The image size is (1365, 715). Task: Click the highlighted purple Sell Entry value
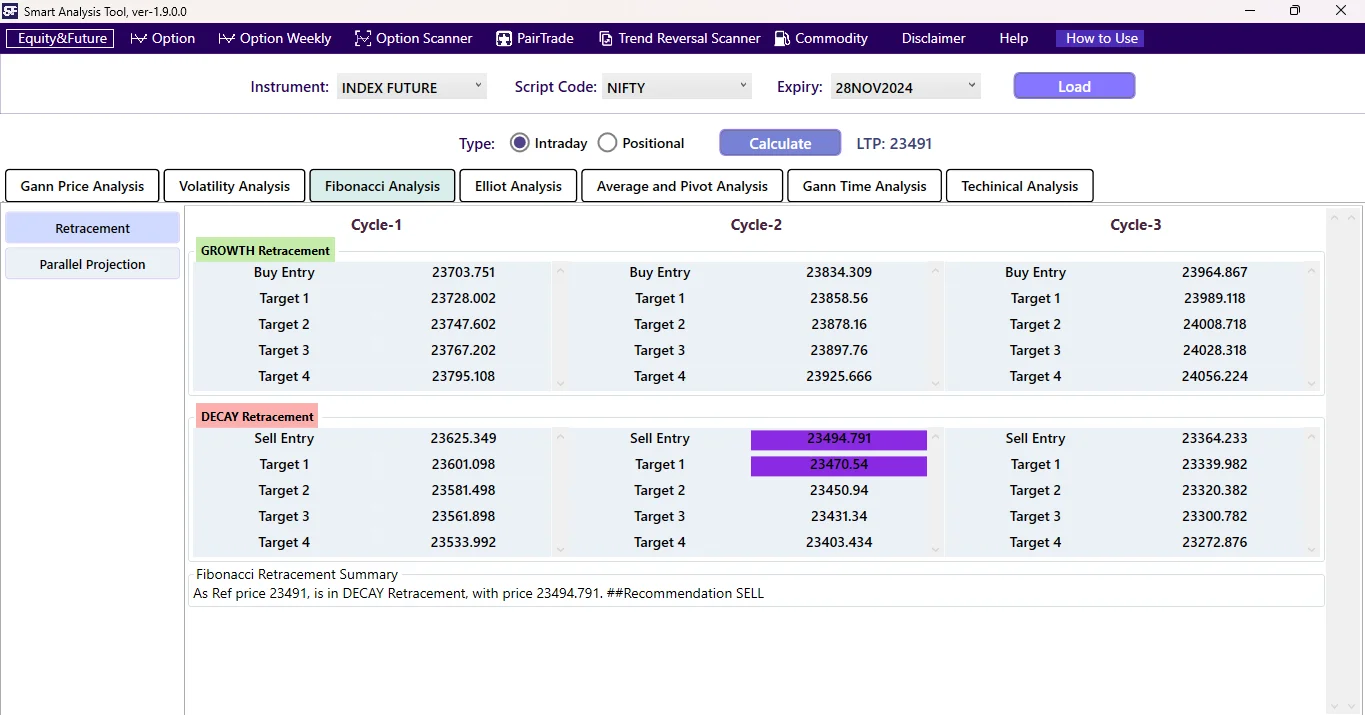tap(838, 438)
